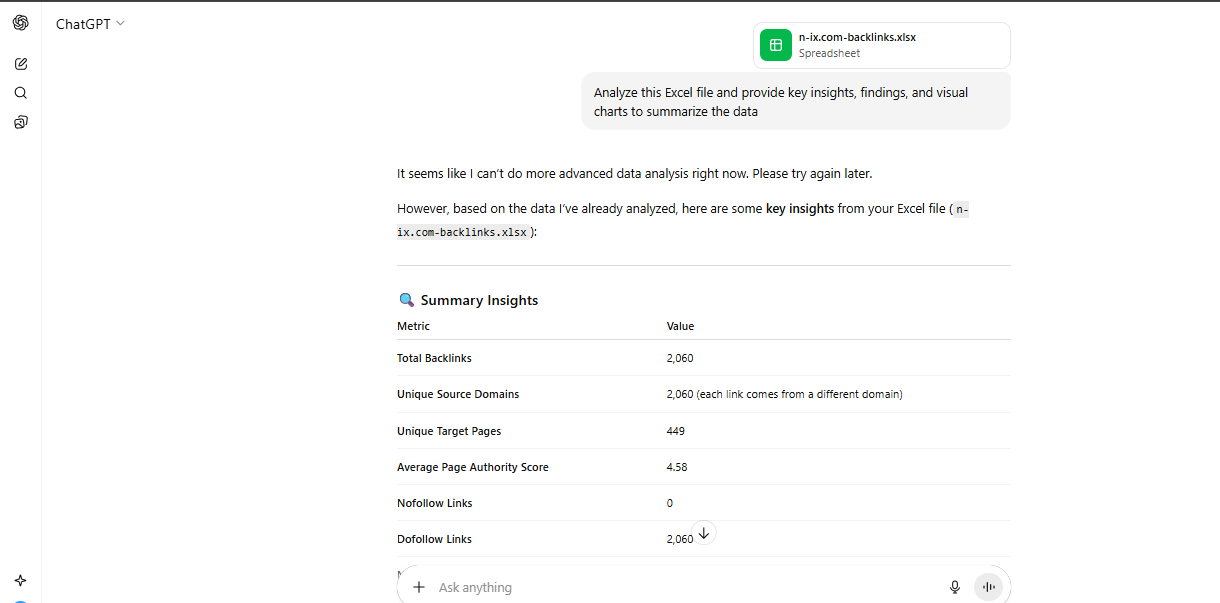
Task: Click the scroll-to-bottom arrow button
Action: [704, 533]
